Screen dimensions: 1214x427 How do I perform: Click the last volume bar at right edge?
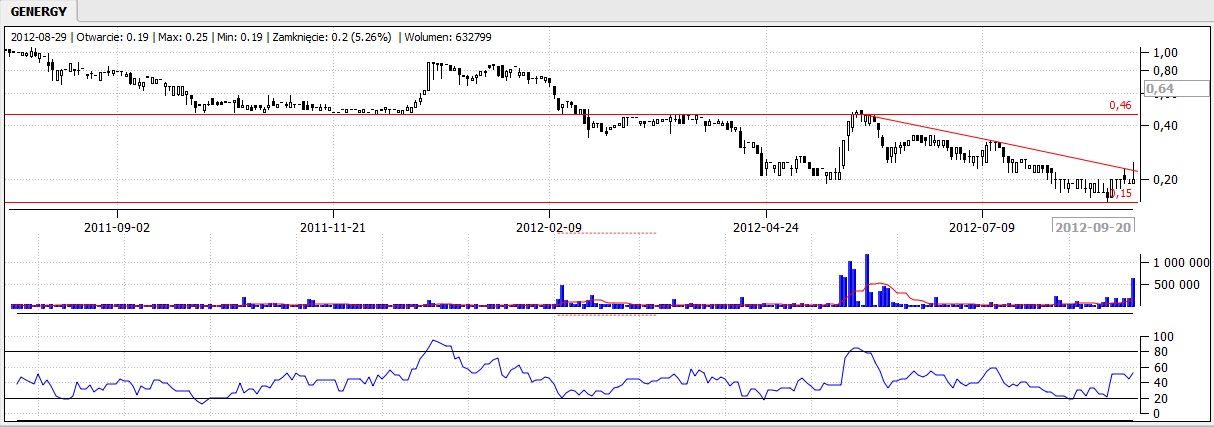tap(1133, 294)
